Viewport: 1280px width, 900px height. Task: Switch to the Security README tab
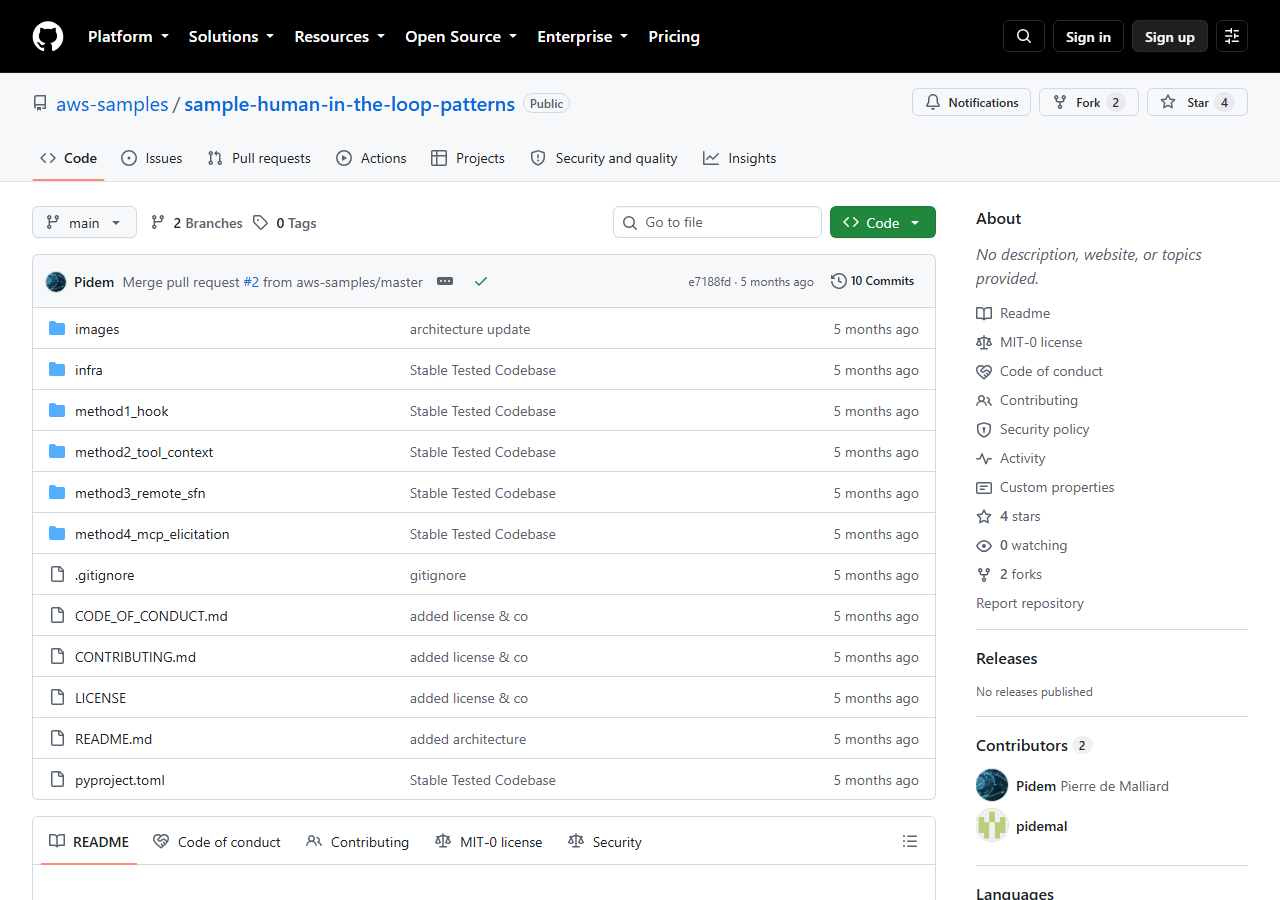click(x=605, y=842)
